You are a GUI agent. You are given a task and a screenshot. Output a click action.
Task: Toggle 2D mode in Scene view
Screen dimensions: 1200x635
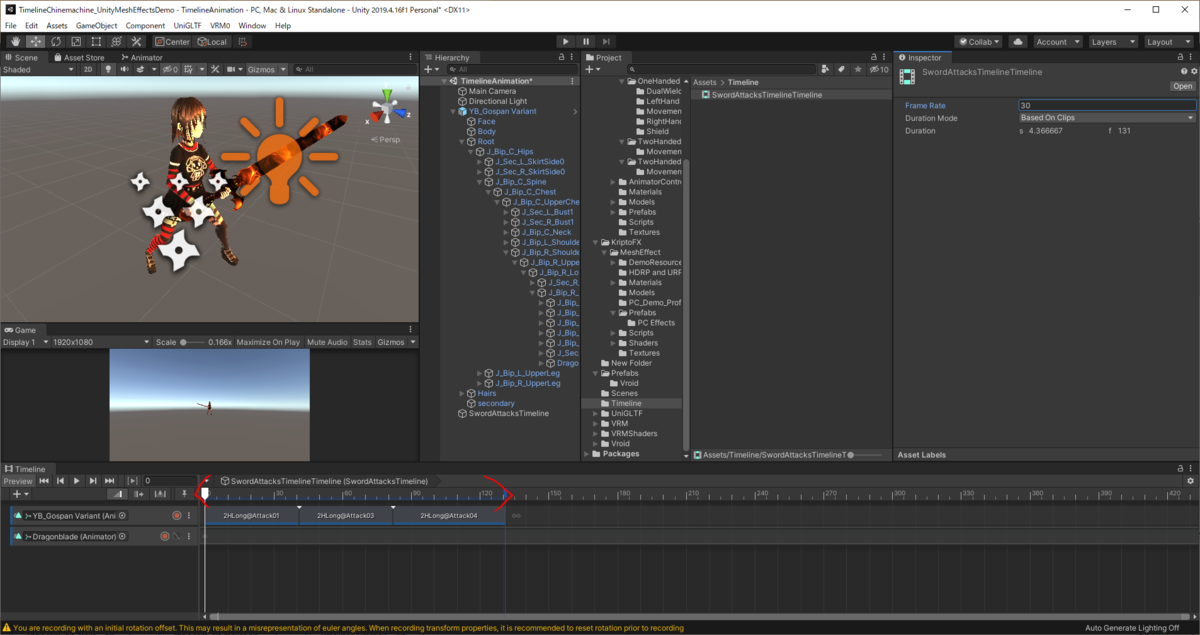tap(88, 69)
